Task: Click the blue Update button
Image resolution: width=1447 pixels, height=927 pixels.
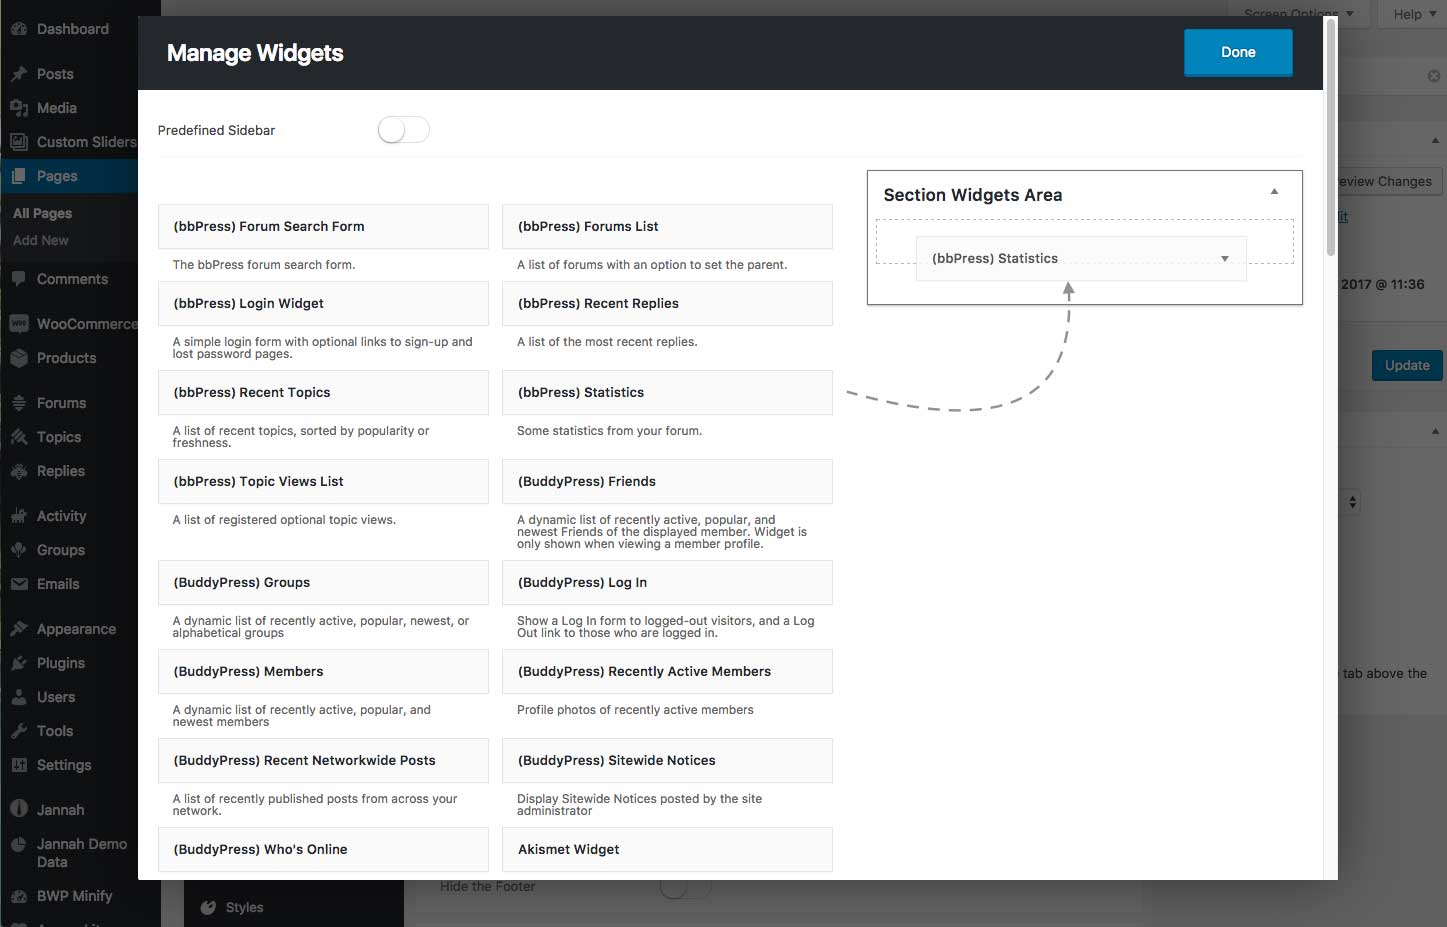Action: [1407, 365]
